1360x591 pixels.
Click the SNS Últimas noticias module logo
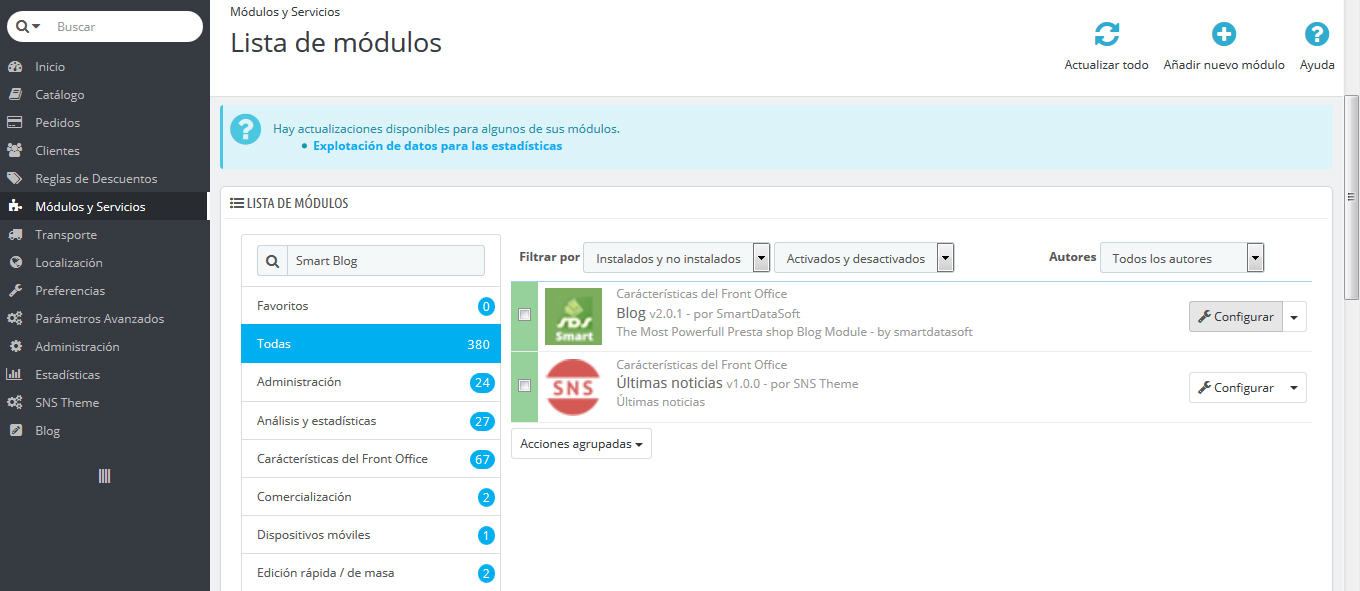(573, 387)
